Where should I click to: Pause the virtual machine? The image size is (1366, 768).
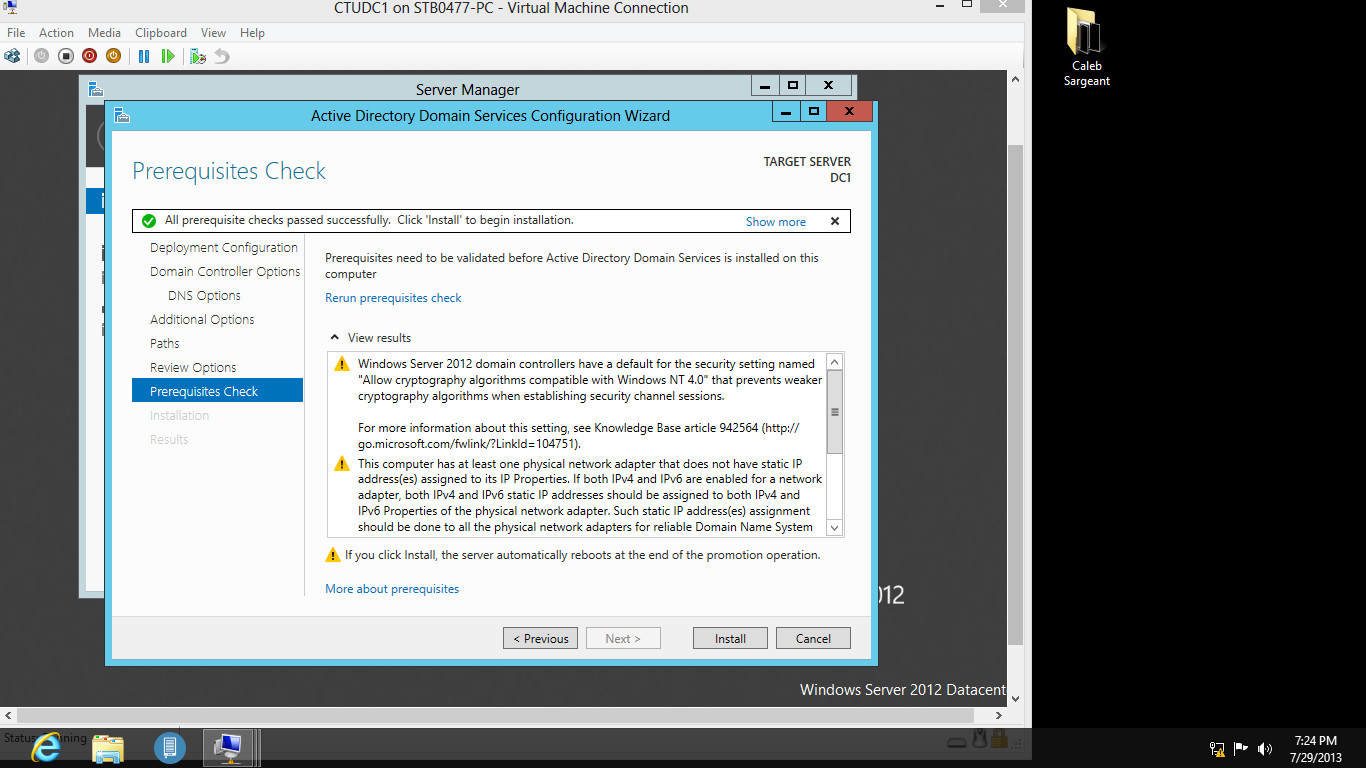pyautogui.click(x=144, y=56)
